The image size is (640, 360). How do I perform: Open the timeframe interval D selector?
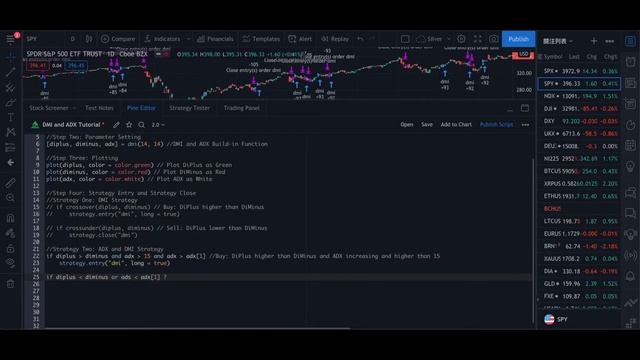[73, 39]
